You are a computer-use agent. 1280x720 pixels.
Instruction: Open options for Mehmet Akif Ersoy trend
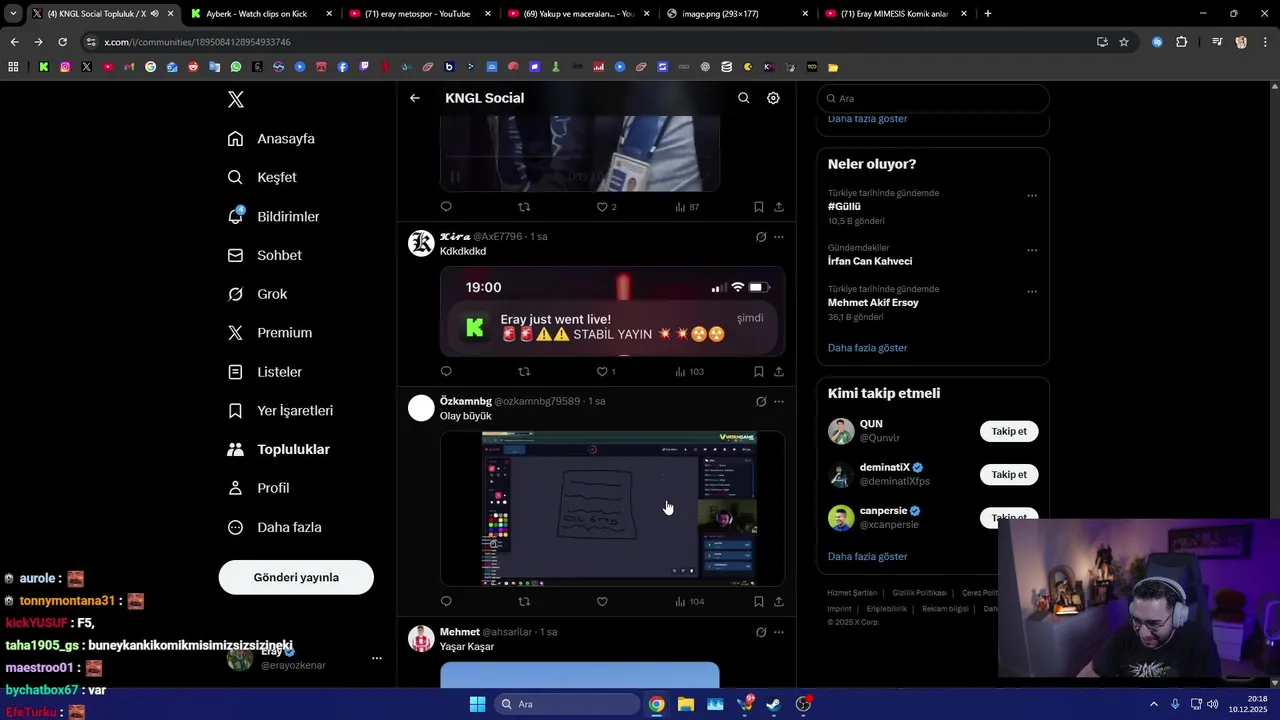click(x=1032, y=292)
